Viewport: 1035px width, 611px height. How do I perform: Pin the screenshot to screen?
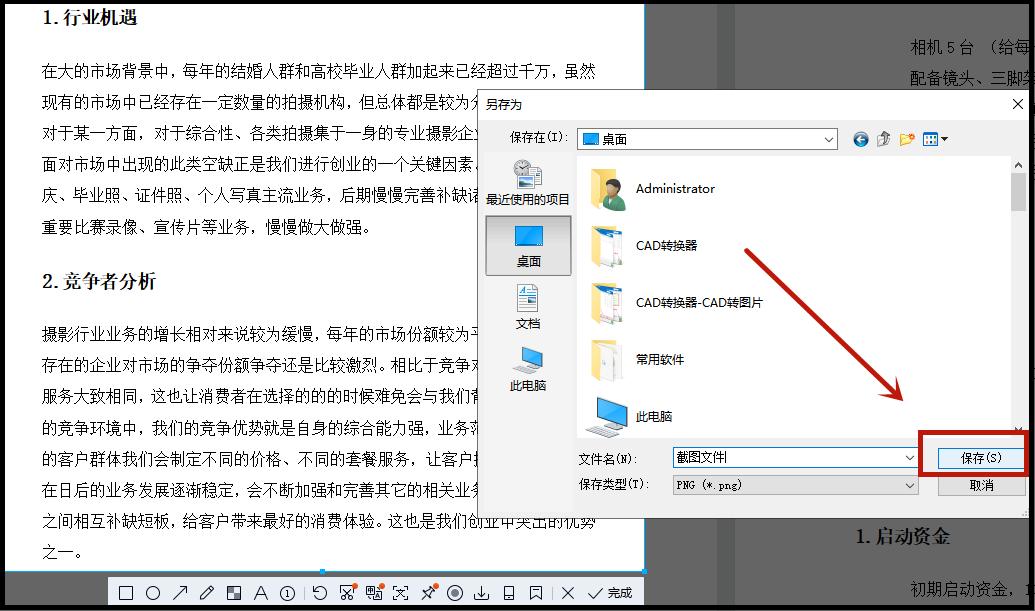(428, 592)
